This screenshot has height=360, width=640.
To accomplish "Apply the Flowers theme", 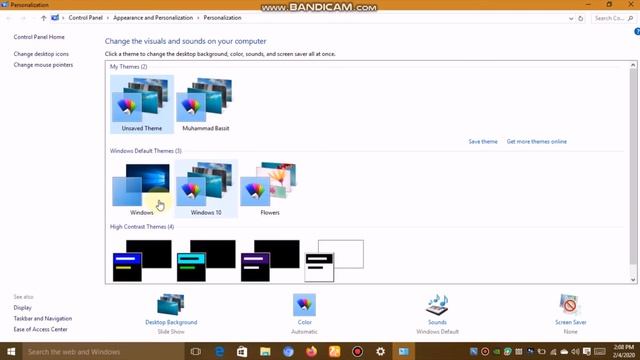I will pyautogui.click(x=270, y=189).
